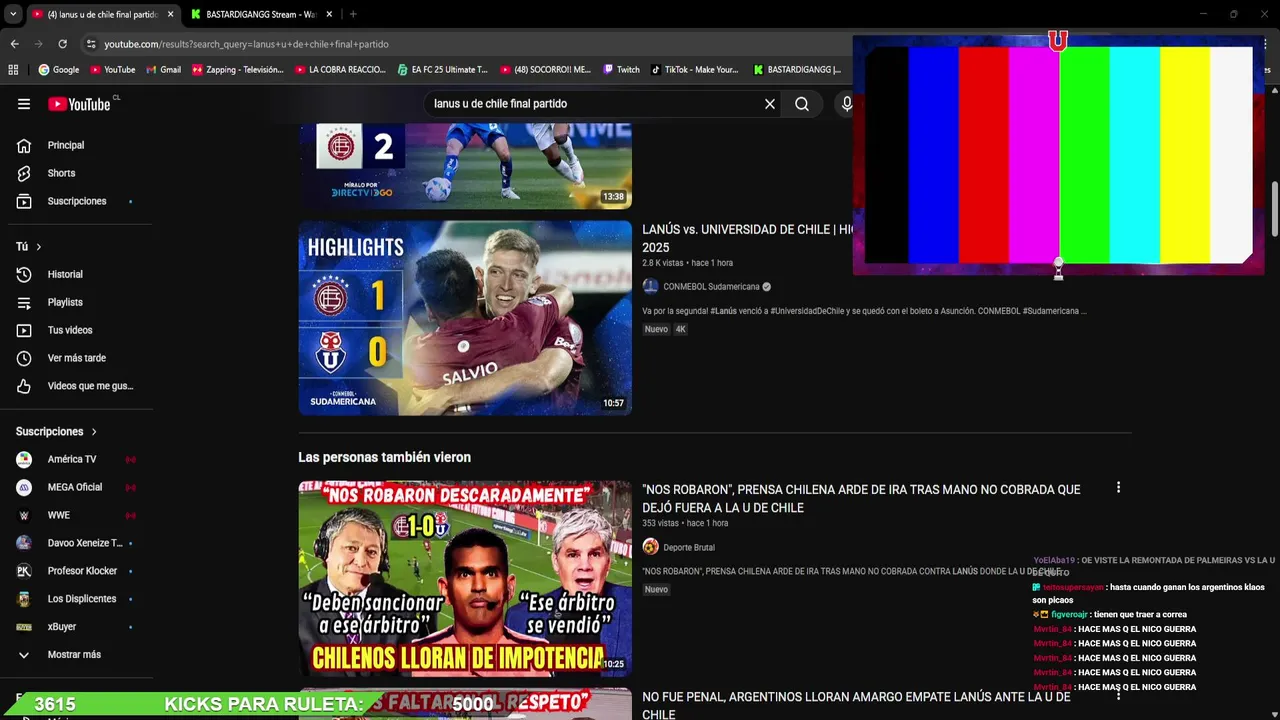This screenshot has height=720, width=1280.
Task: Expand the Tú section chevron
Action: tap(39, 246)
